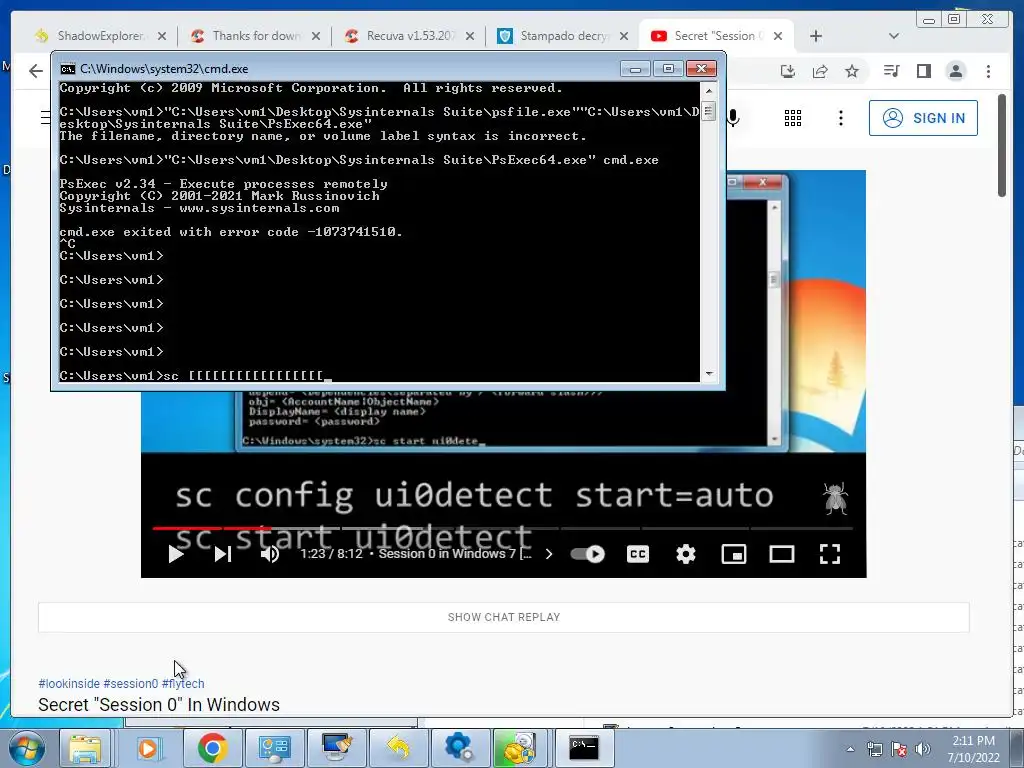Open system volume tray icon
The width and height of the screenshot is (1024, 768).
point(923,749)
